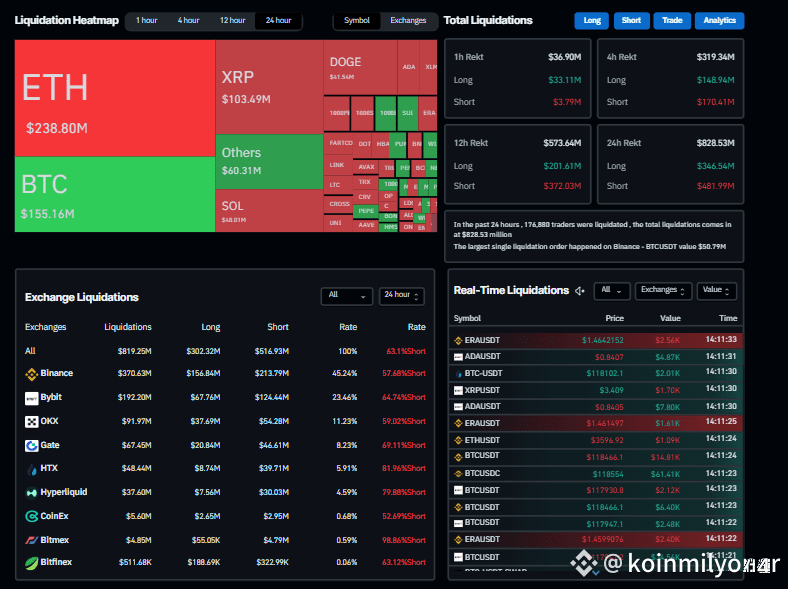Click the Binance exchange logo icon
Viewport: 788px width, 589px height.
pyautogui.click(x=32, y=374)
